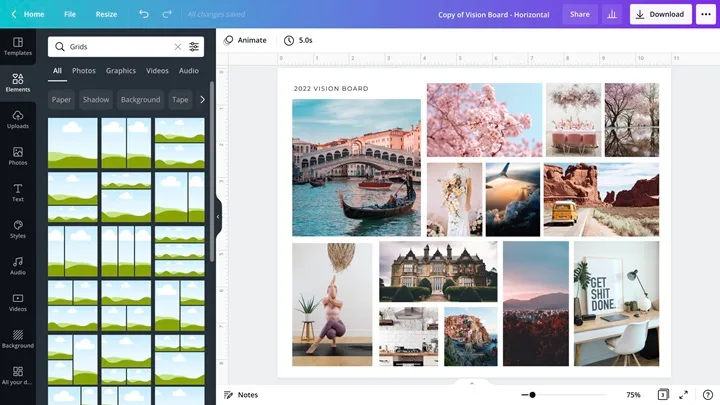Select the 2022 VISION BOARD title text

click(331, 89)
